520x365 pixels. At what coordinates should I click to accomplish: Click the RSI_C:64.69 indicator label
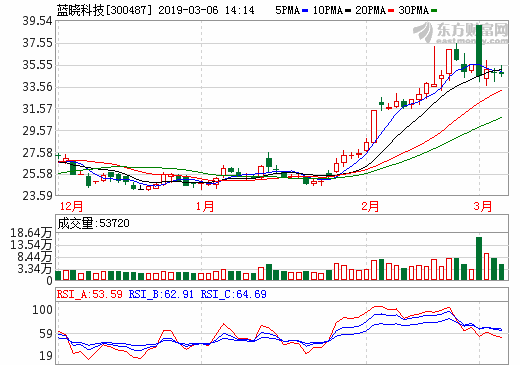[234, 294]
